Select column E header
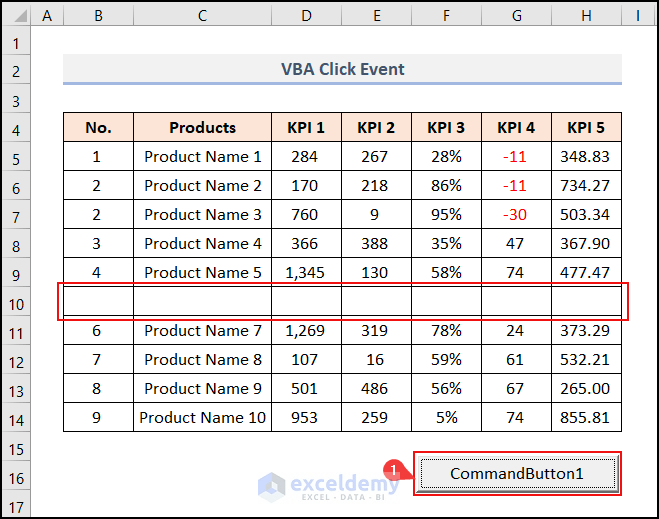 pyautogui.click(x=377, y=16)
